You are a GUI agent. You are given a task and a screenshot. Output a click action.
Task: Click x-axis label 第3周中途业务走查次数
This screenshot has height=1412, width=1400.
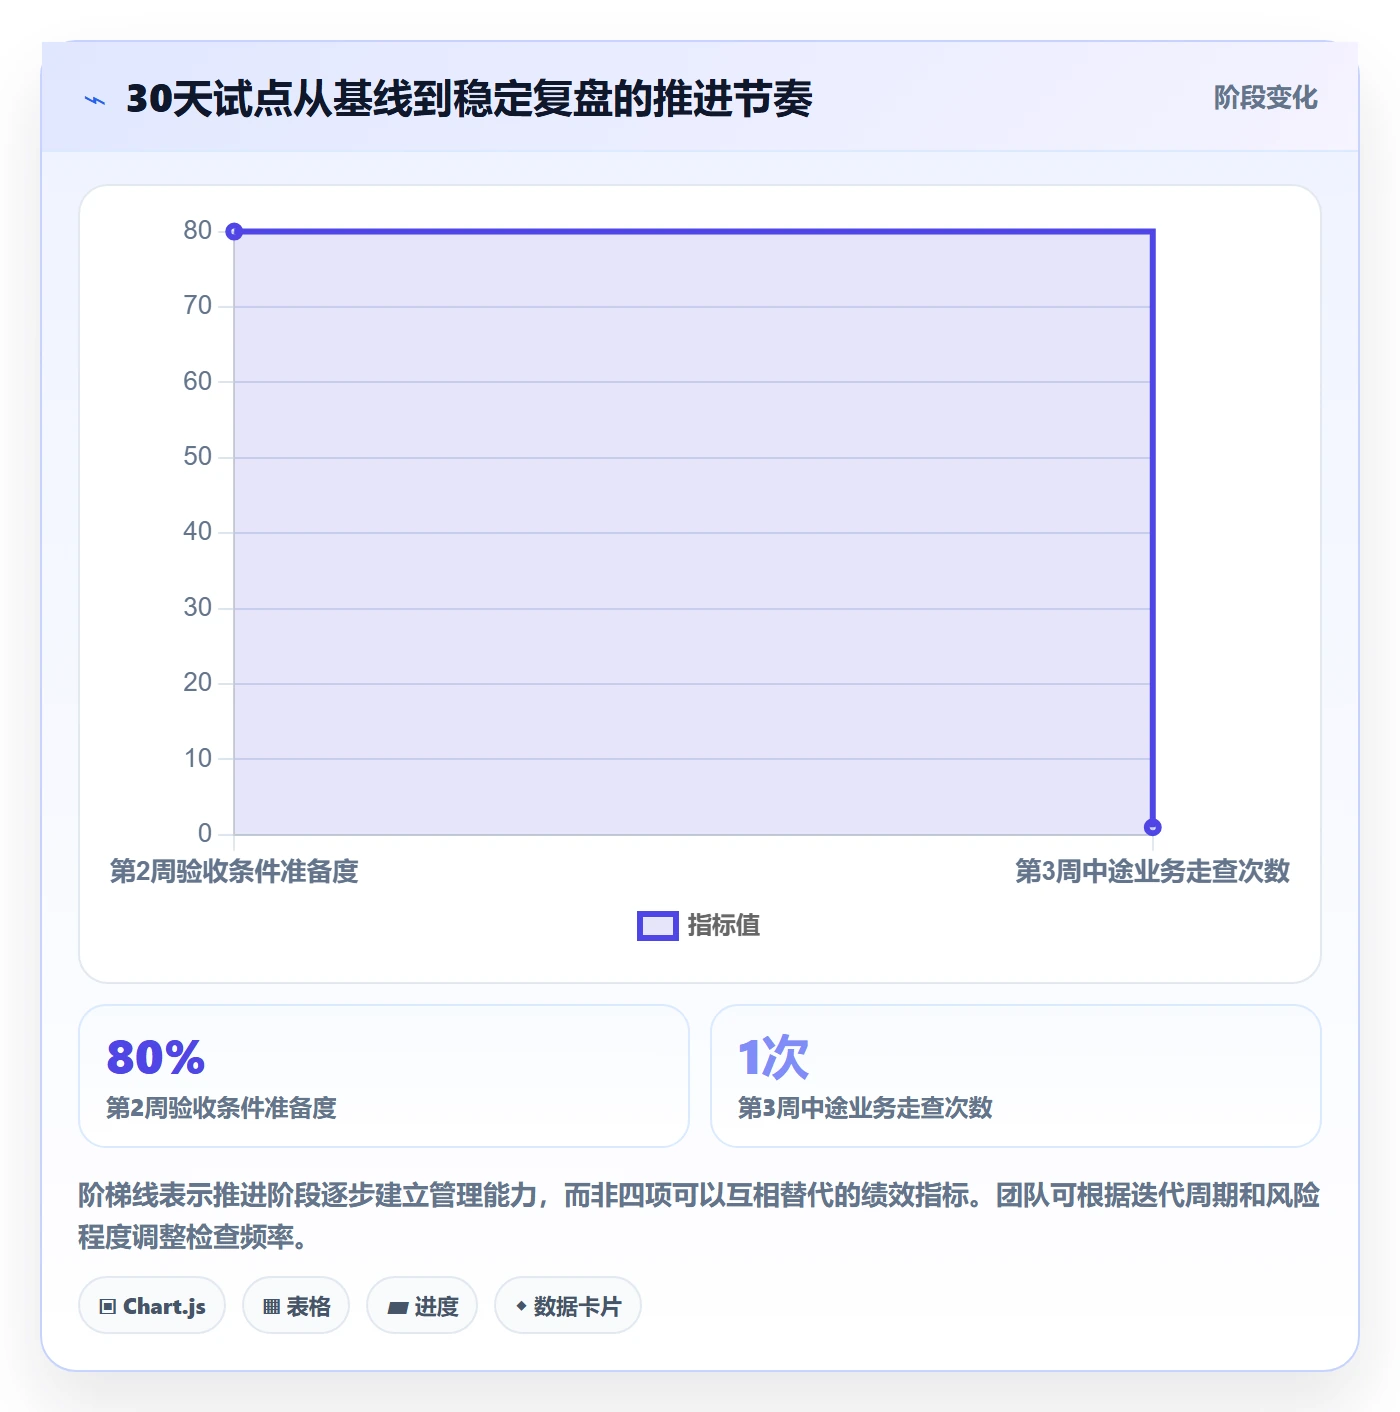pos(1152,872)
